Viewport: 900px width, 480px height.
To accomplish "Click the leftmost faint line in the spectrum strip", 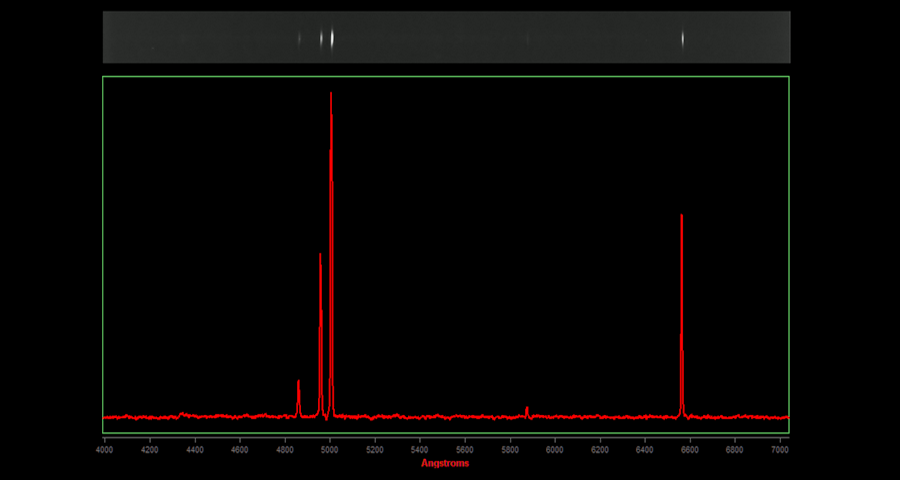I will click(x=299, y=39).
